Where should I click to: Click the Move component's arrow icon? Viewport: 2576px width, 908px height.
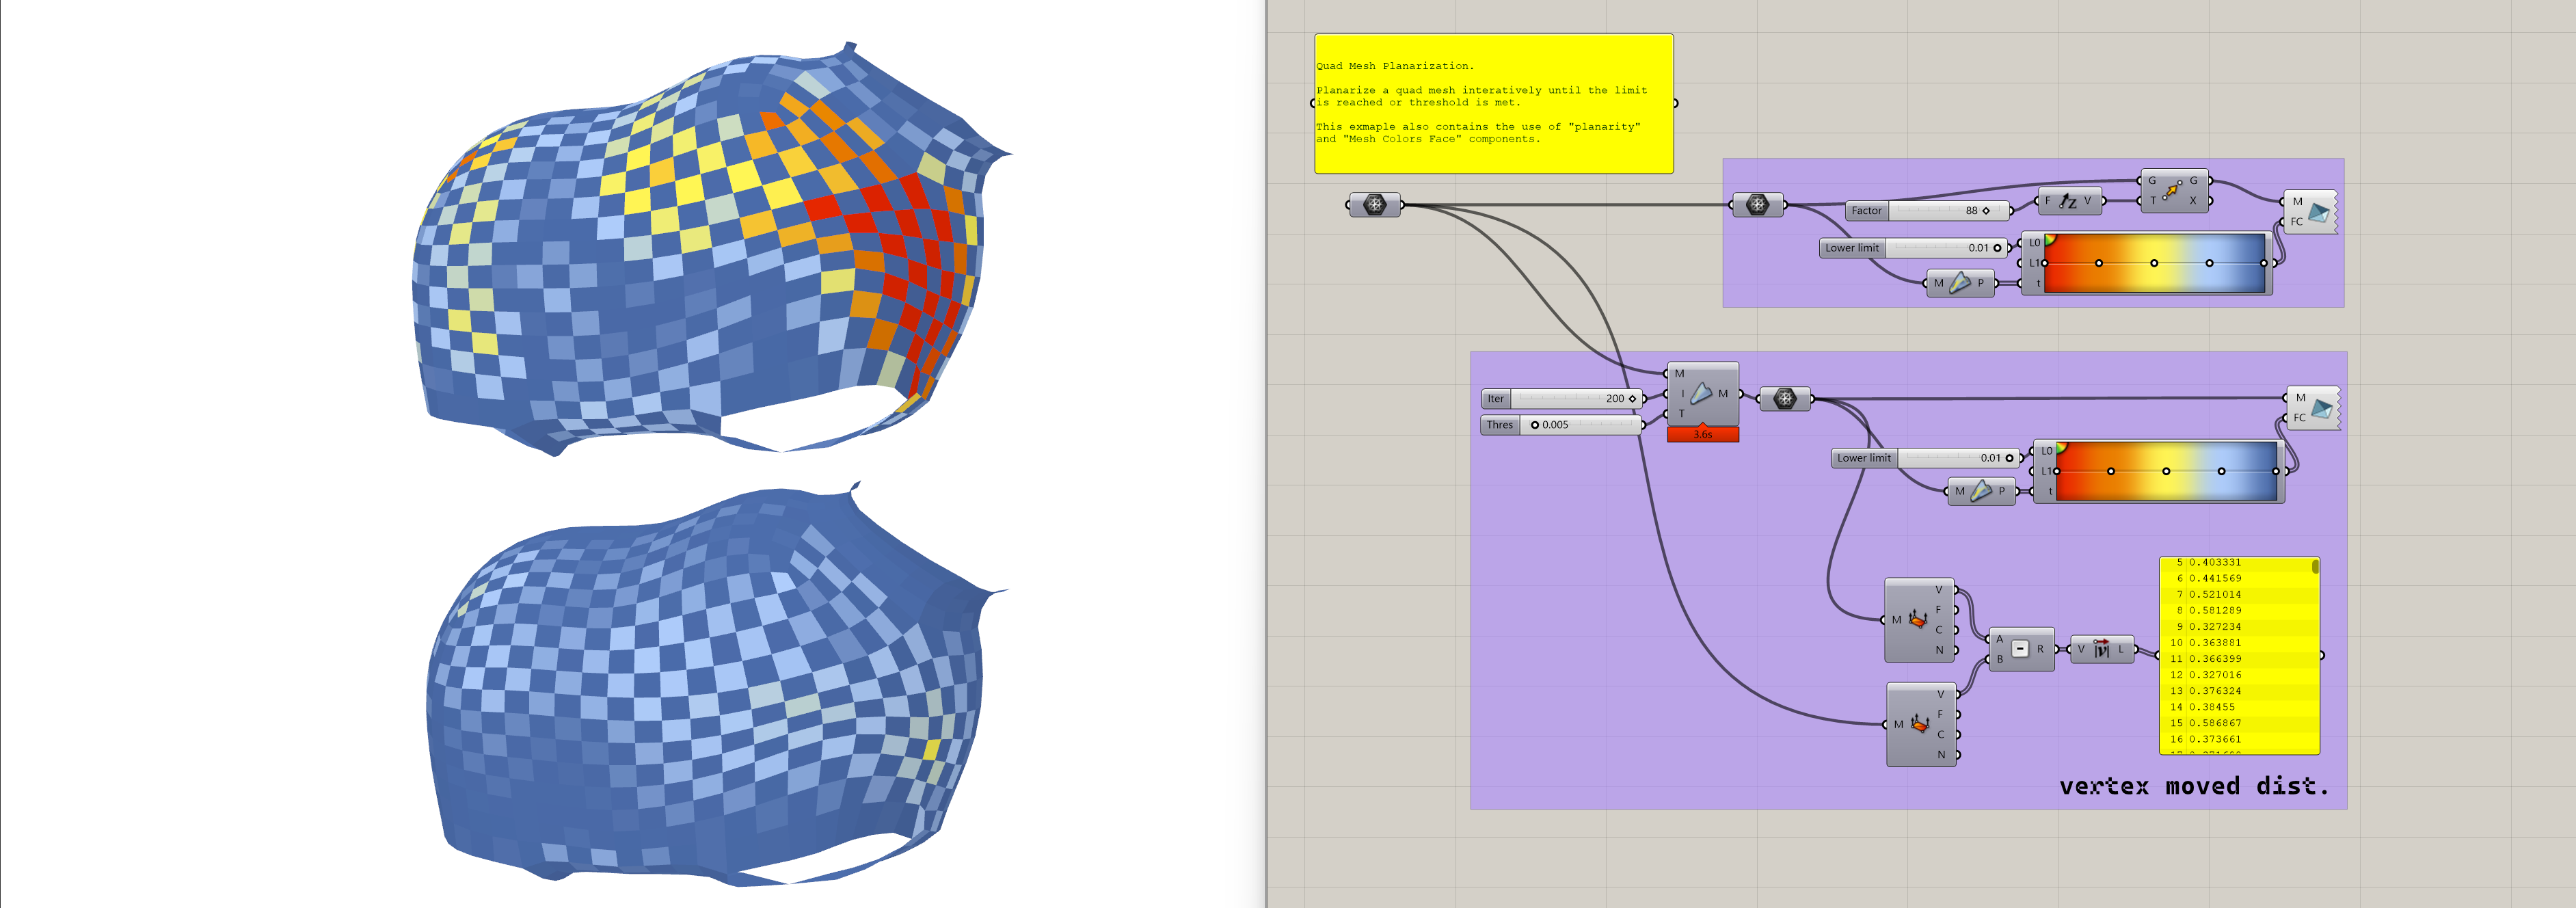(x=2172, y=191)
